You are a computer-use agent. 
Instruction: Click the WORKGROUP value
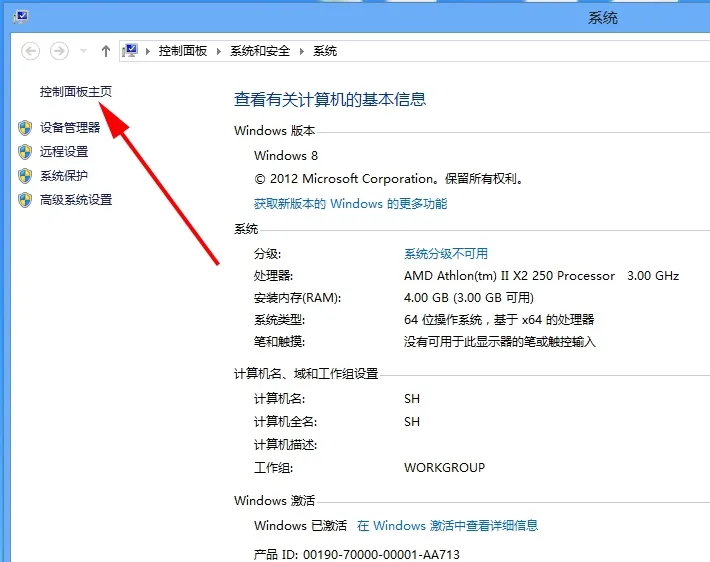click(x=445, y=467)
